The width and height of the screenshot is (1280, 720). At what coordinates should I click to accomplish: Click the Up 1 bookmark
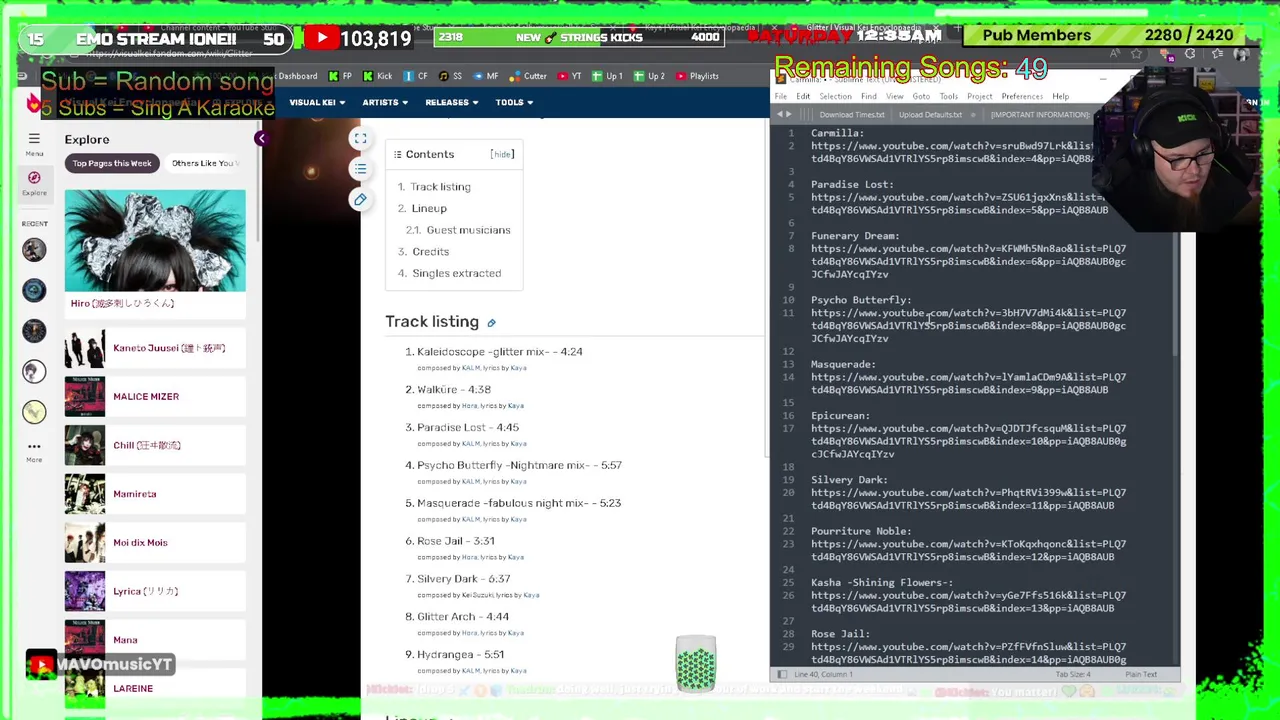607,76
